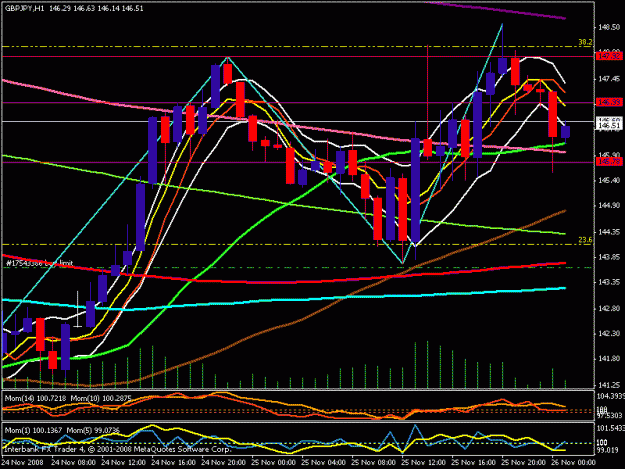
Task: Select the 38.2 Fibonacci level label
Action: point(585,42)
